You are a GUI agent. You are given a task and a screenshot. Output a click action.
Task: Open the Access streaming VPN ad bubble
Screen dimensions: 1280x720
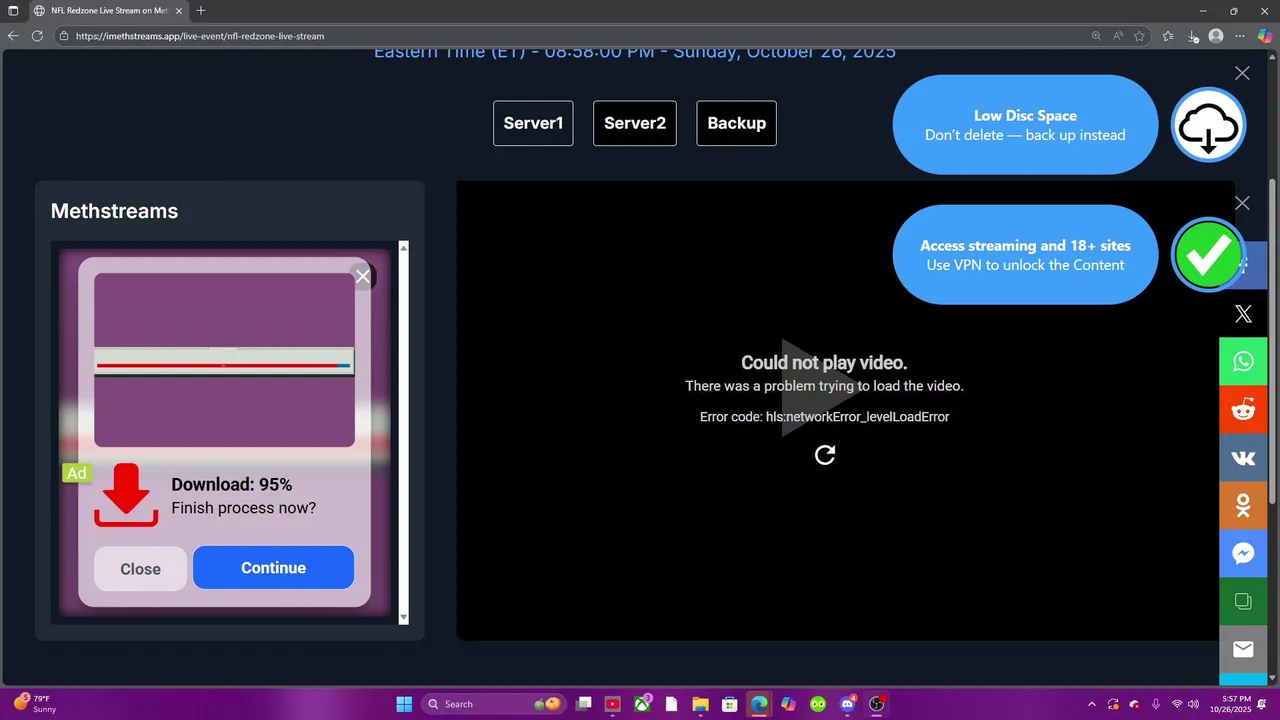(1025, 255)
